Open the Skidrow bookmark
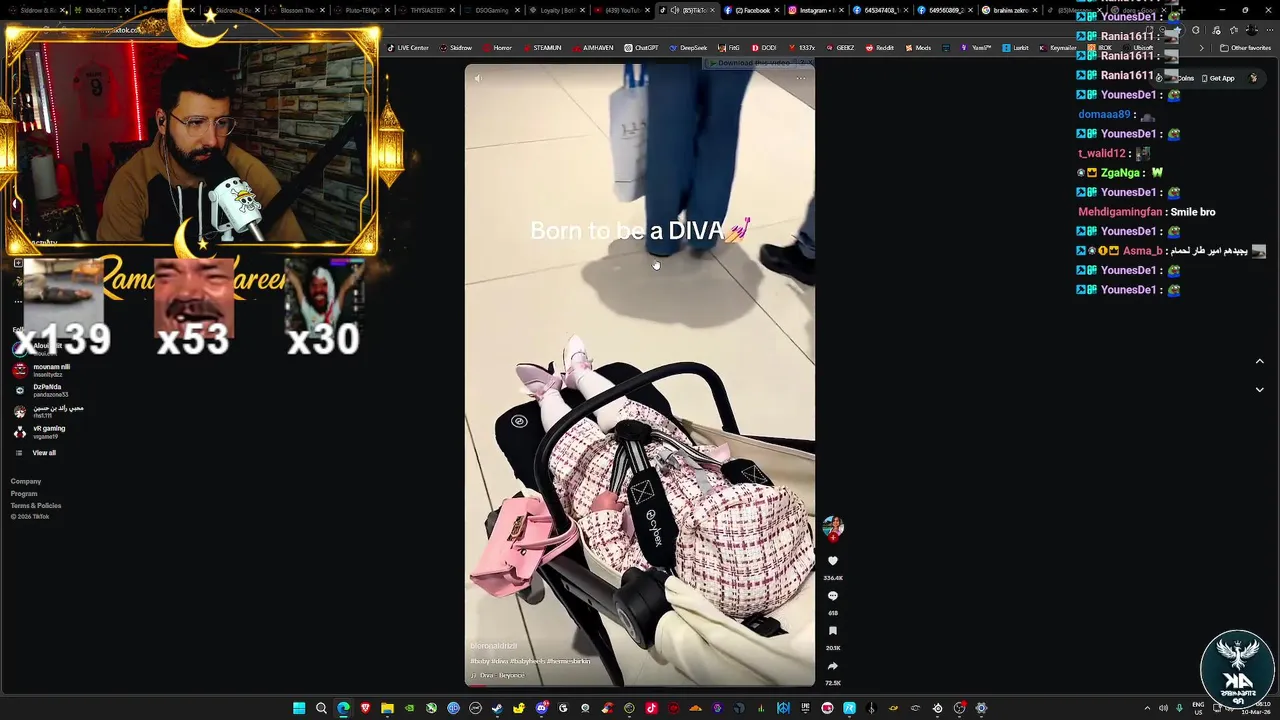The height and width of the screenshot is (720, 1280). [456, 48]
